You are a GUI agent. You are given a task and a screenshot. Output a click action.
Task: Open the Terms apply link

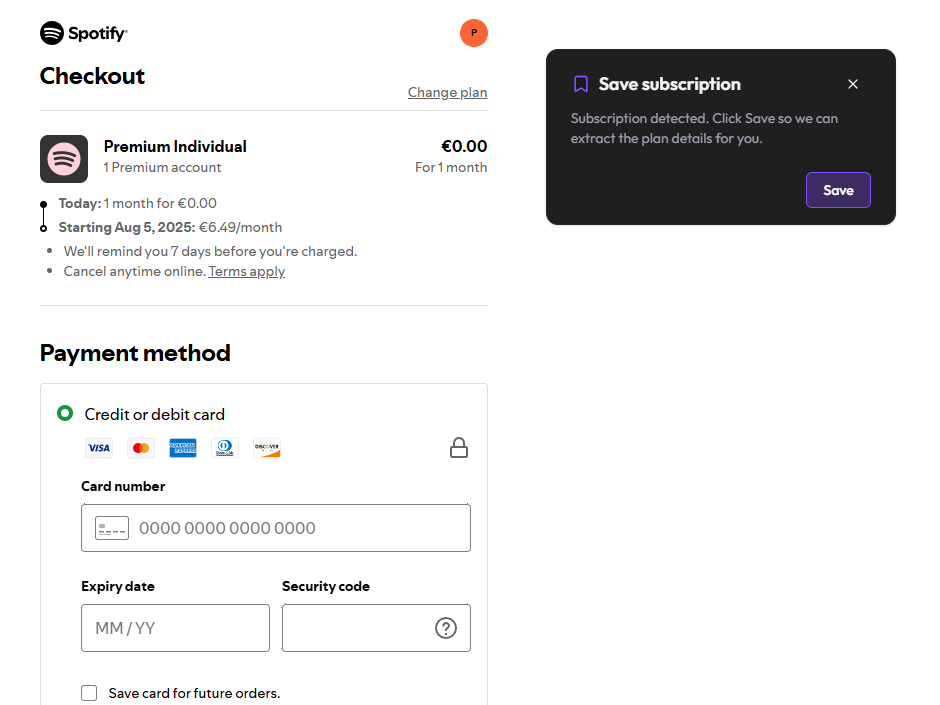pyautogui.click(x=246, y=271)
